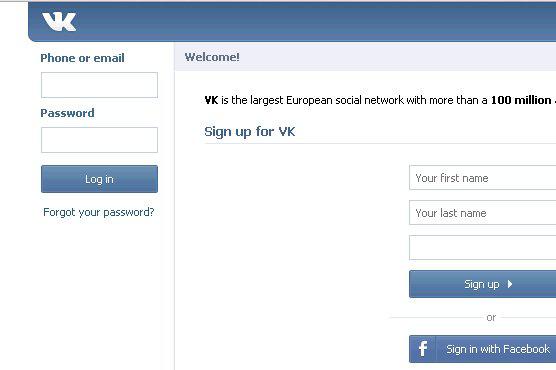
Task: Focus the Phone or email input box
Action: pos(99,85)
